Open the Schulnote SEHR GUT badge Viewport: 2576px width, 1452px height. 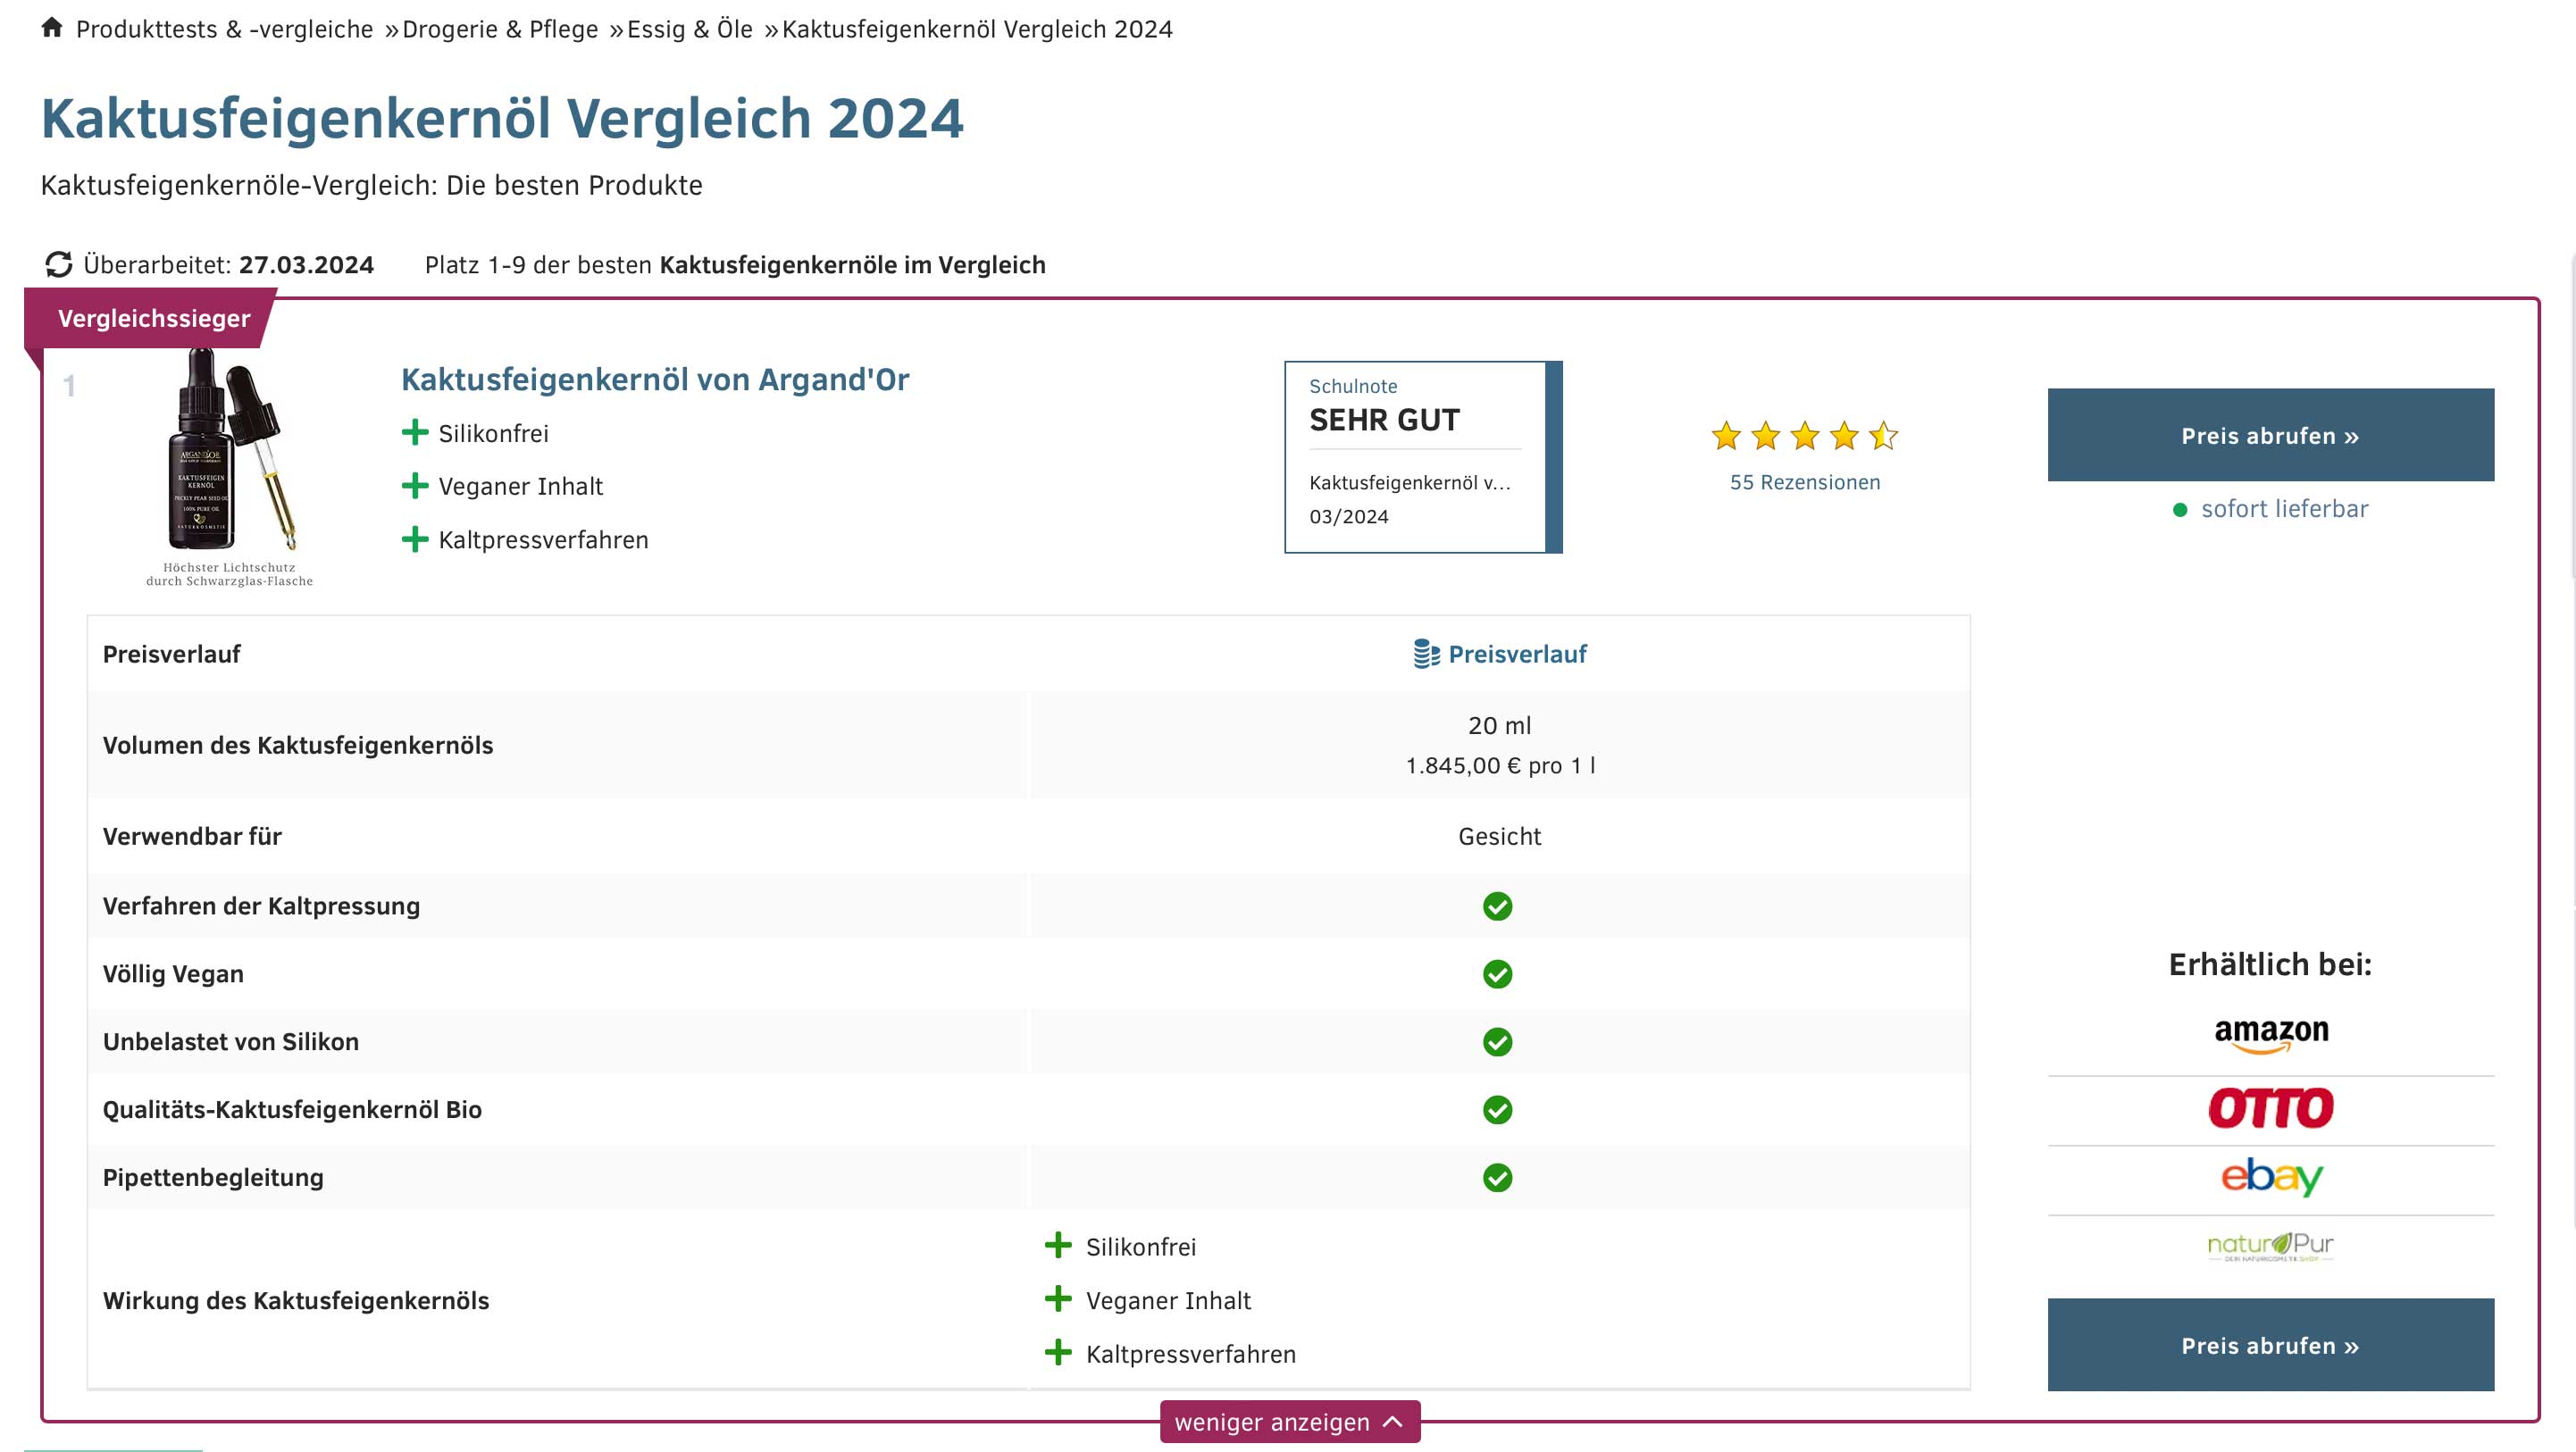pyautogui.click(x=1423, y=457)
